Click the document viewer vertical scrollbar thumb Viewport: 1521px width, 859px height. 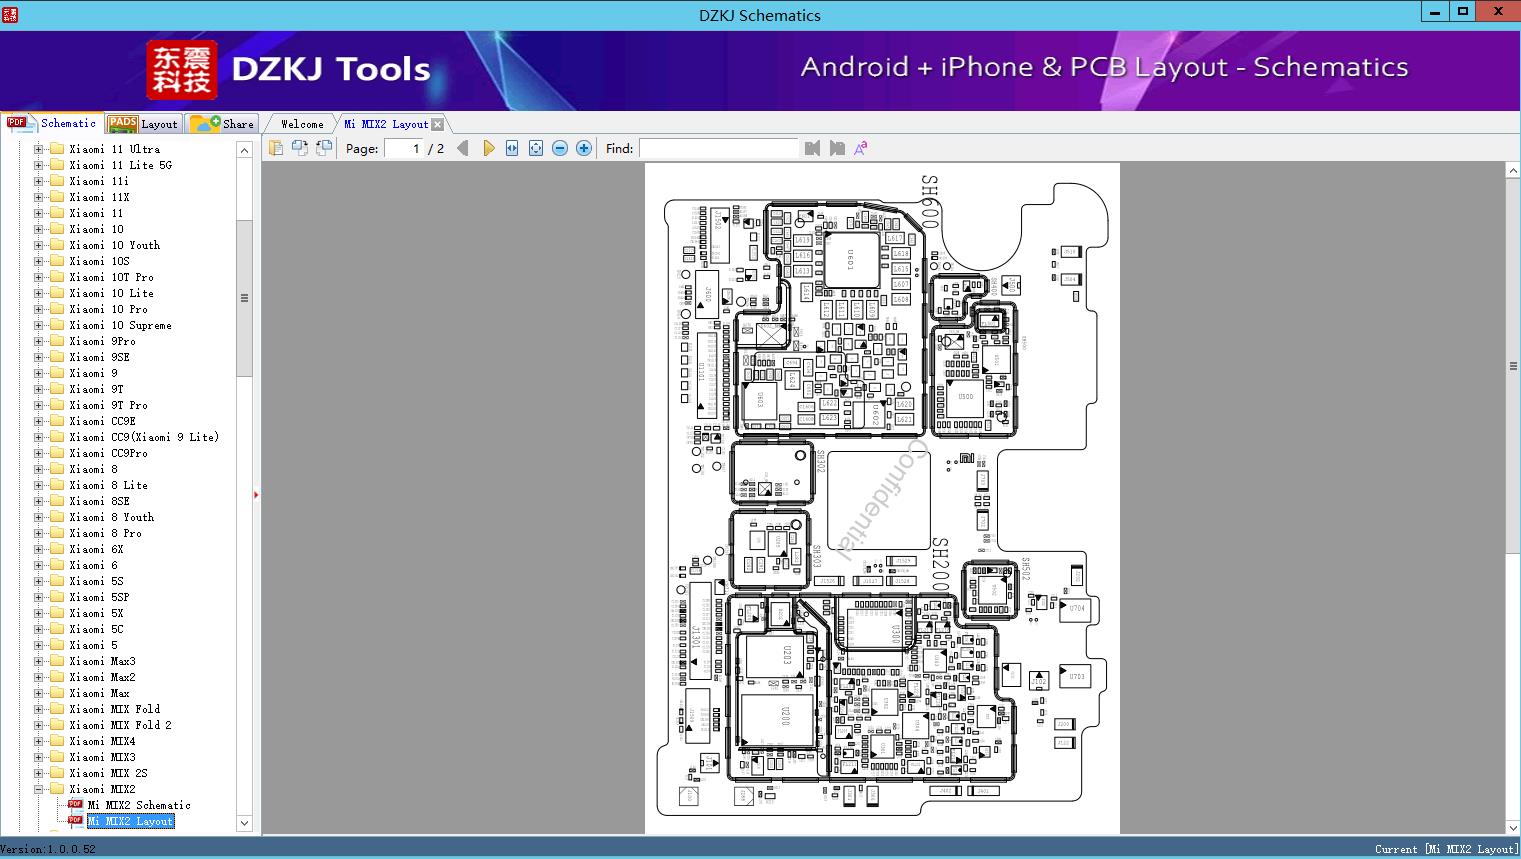tap(1513, 365)
